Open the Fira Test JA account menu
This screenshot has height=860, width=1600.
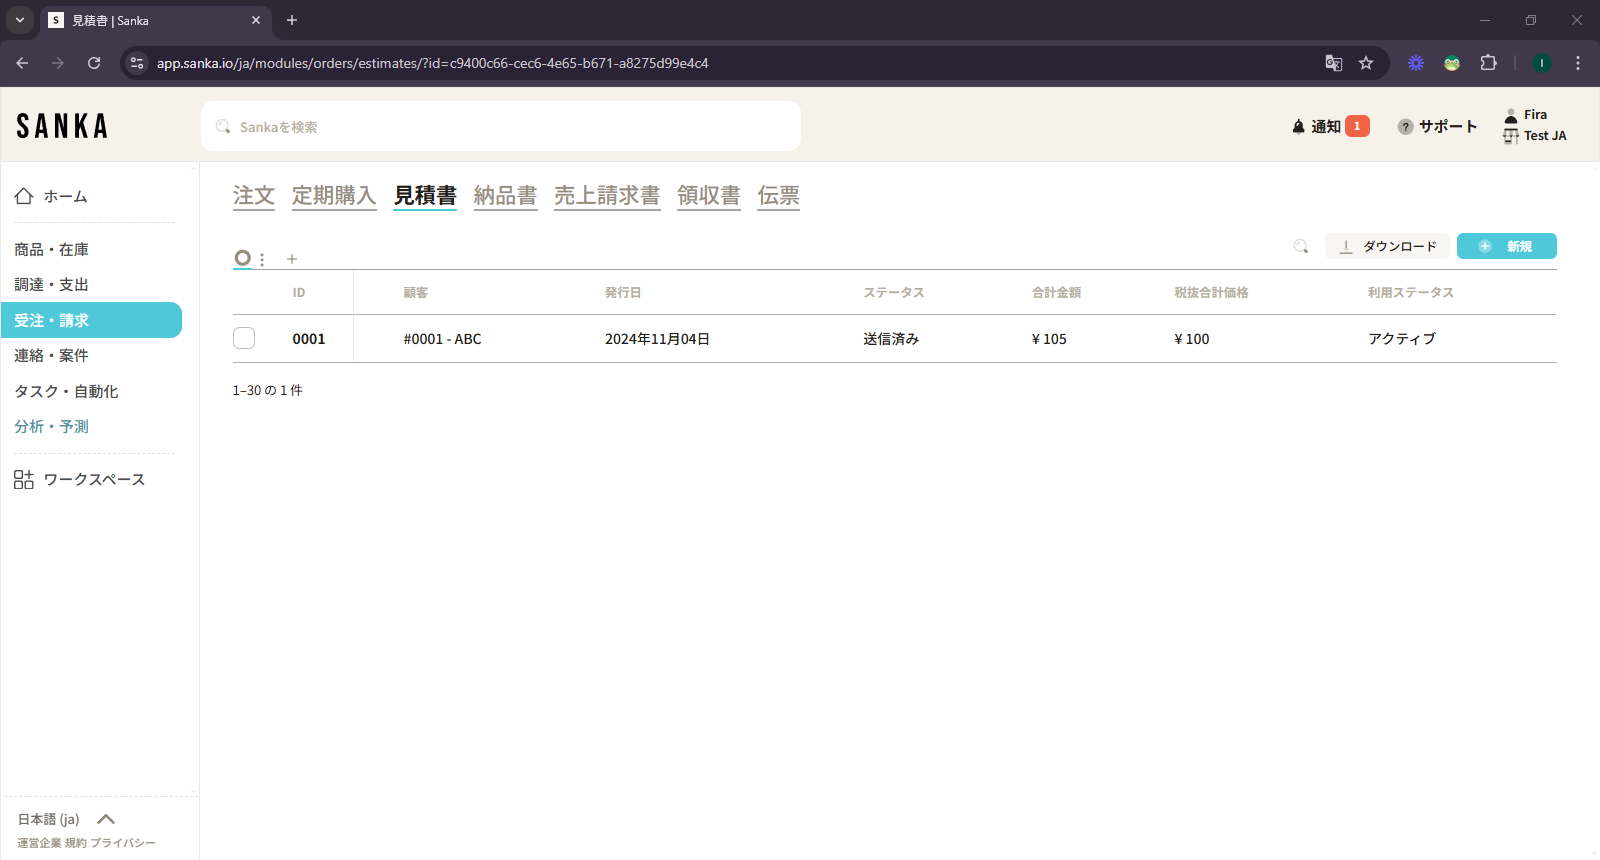point(1535,126)
